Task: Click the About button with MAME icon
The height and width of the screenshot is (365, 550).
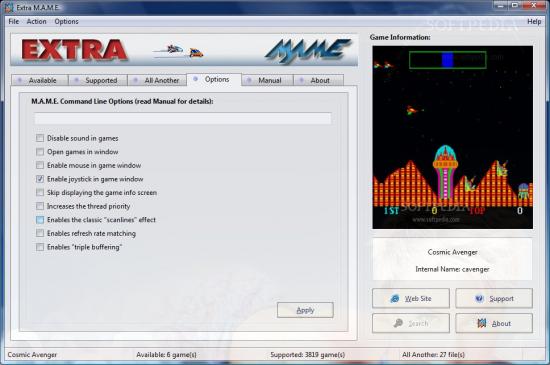Action: tap(494, 323)
